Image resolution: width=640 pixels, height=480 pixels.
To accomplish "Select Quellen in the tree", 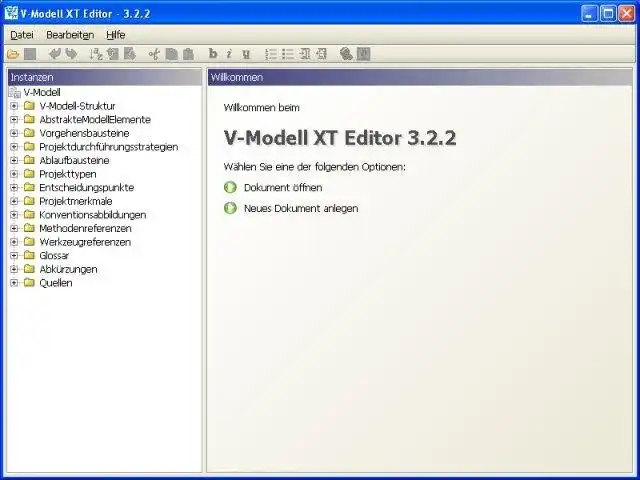I will [x=56, y=282].
